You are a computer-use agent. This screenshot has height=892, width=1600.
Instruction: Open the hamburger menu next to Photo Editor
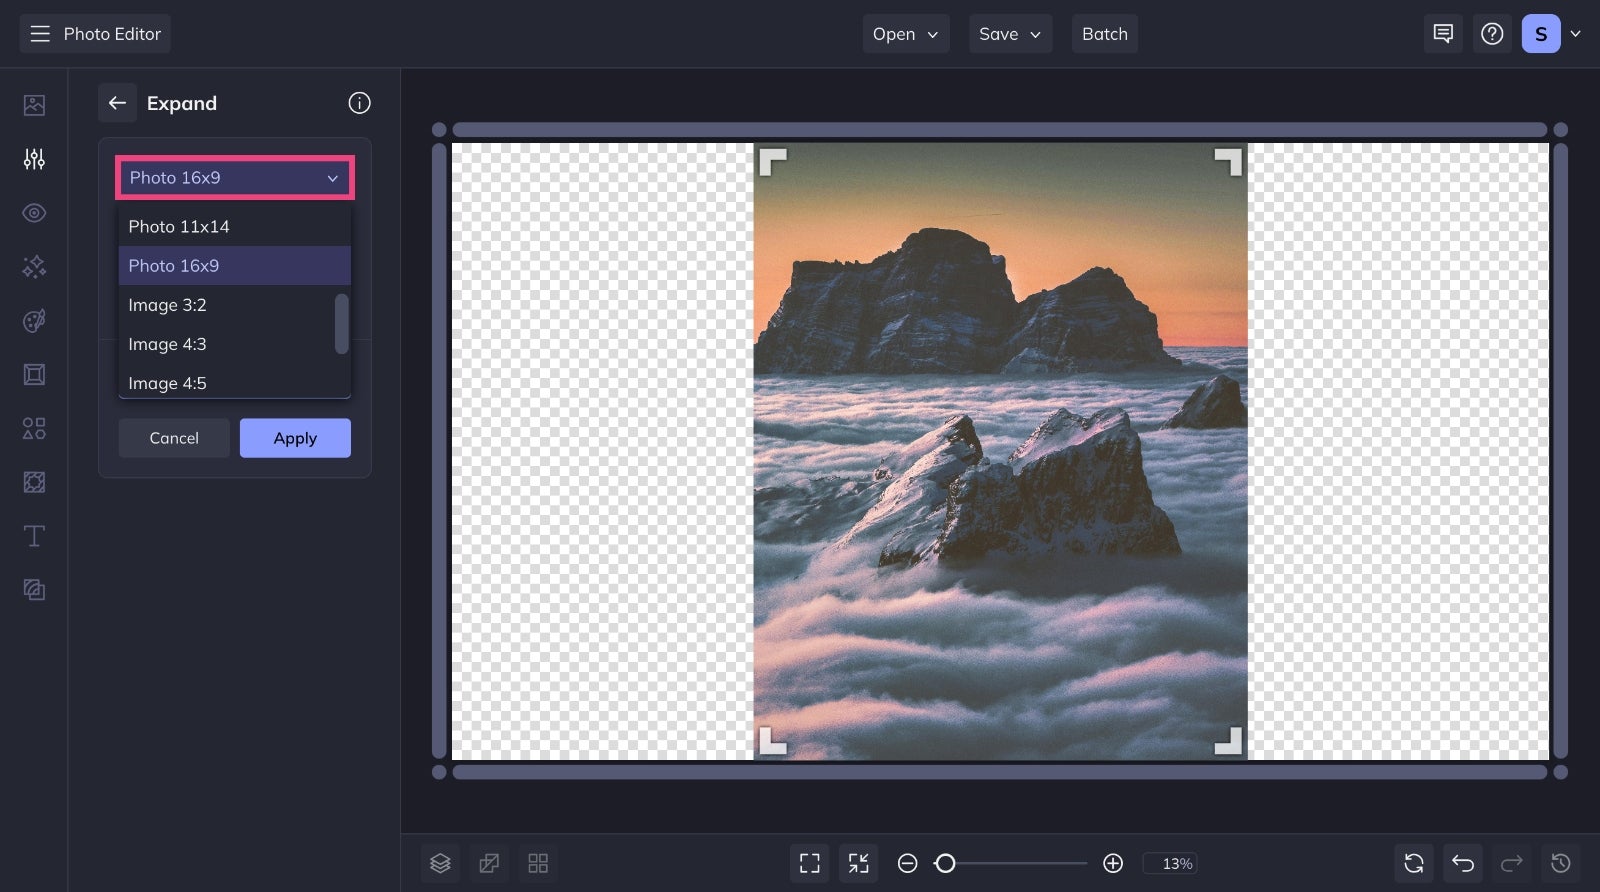[x=40, y=34]
